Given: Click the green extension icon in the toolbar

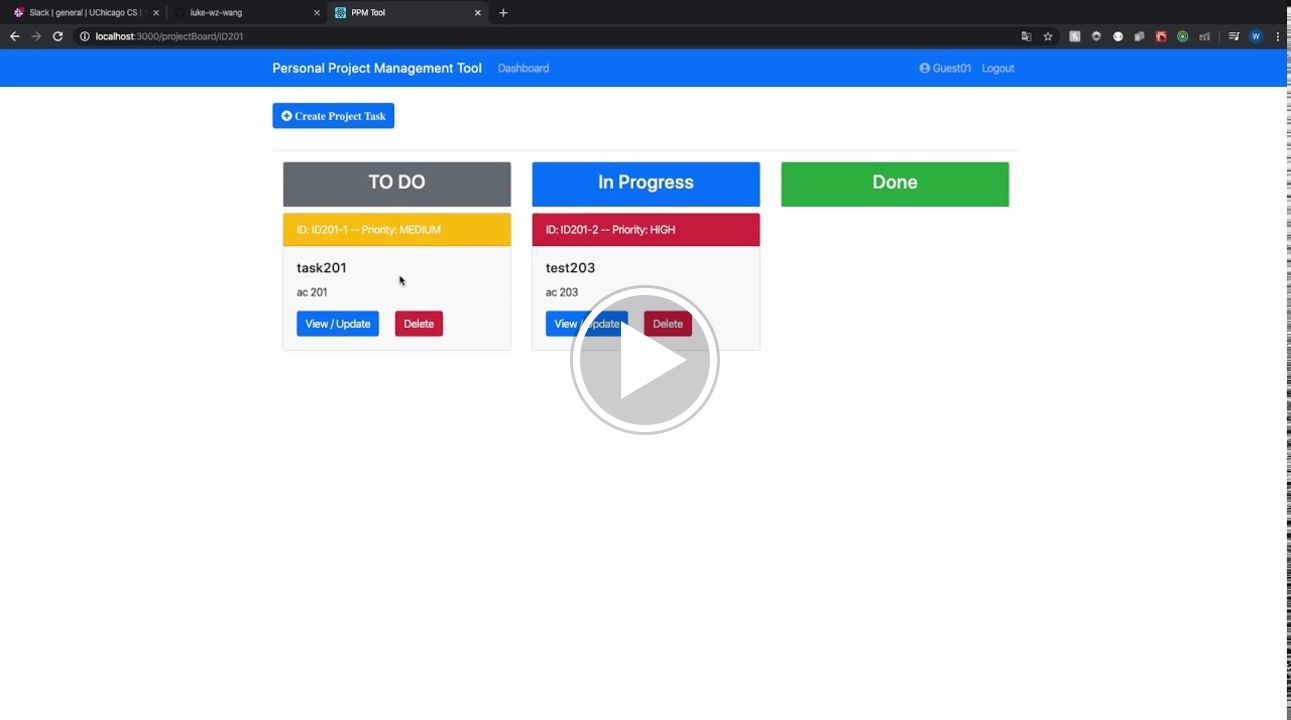Looking at the screenshot, I should (x=1182, y=35).
